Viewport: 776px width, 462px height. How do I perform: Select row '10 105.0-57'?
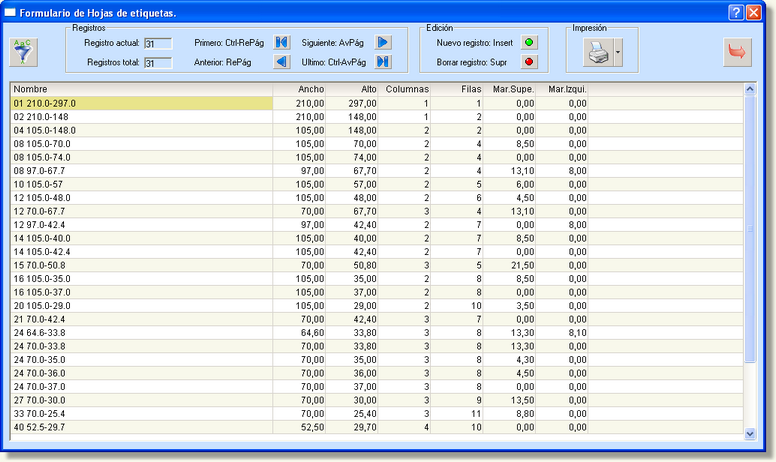coord(377,185)
